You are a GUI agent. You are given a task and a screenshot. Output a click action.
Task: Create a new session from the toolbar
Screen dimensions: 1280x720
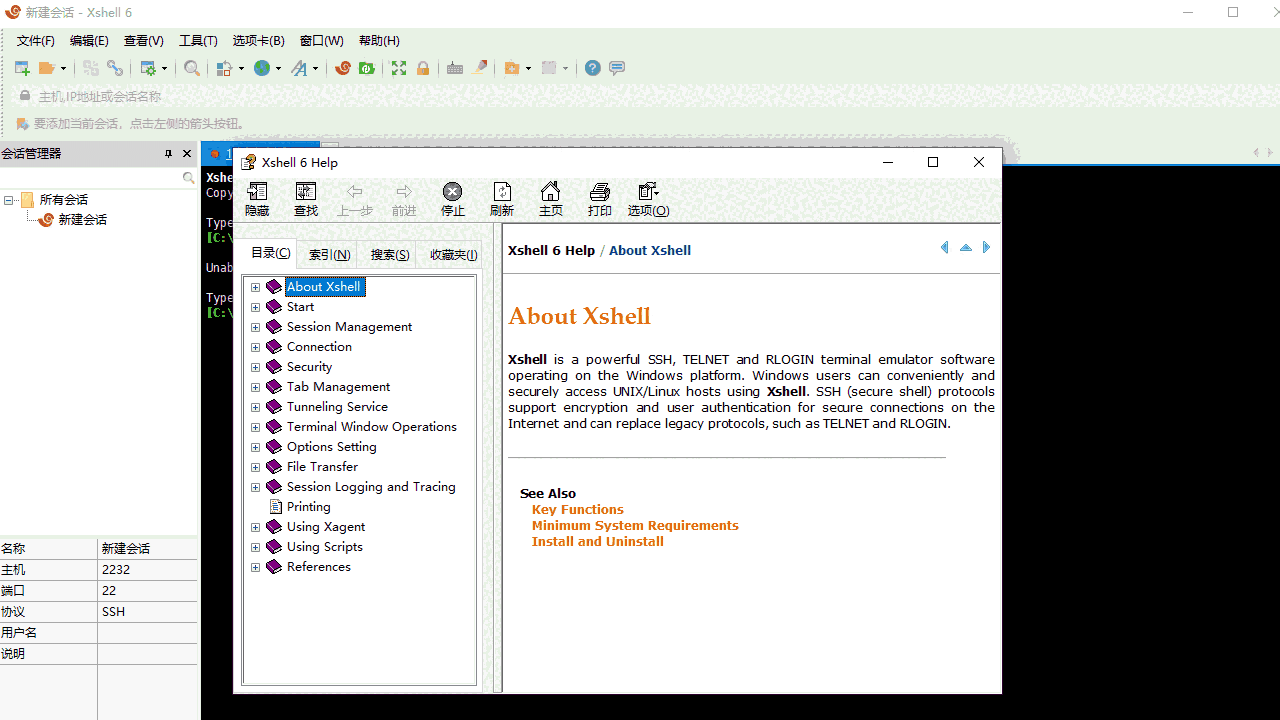[x=22, y=67]
